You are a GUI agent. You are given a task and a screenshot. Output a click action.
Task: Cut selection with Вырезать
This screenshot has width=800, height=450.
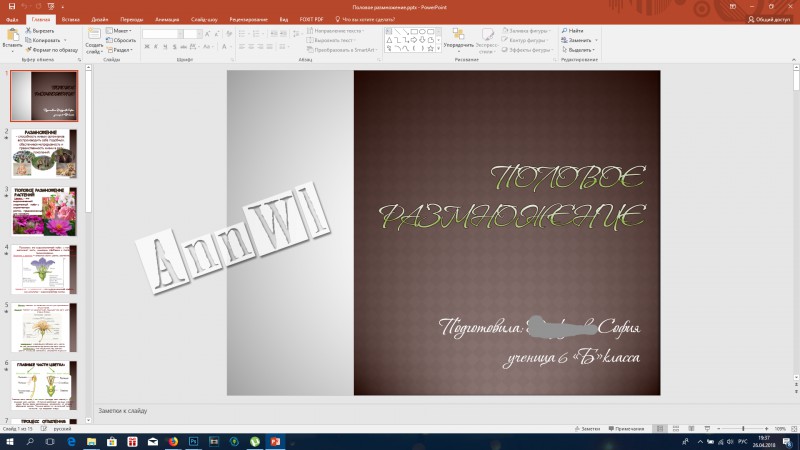click(x=40, y=31)
